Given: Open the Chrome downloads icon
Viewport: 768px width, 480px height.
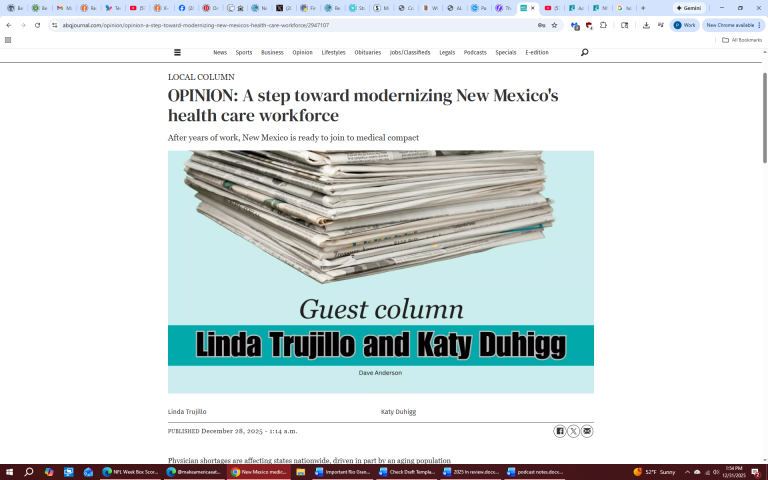Looking at the screenshot, I should (646, 25).
